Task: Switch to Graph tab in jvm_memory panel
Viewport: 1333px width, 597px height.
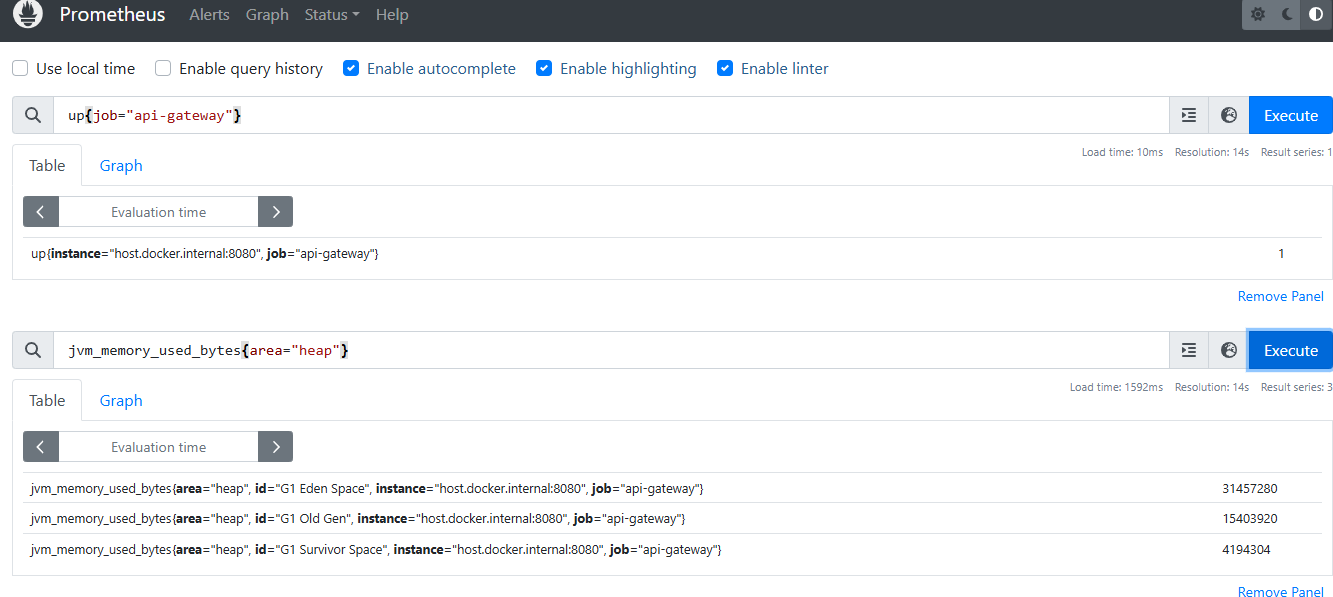Action: [x=121, y=400]
